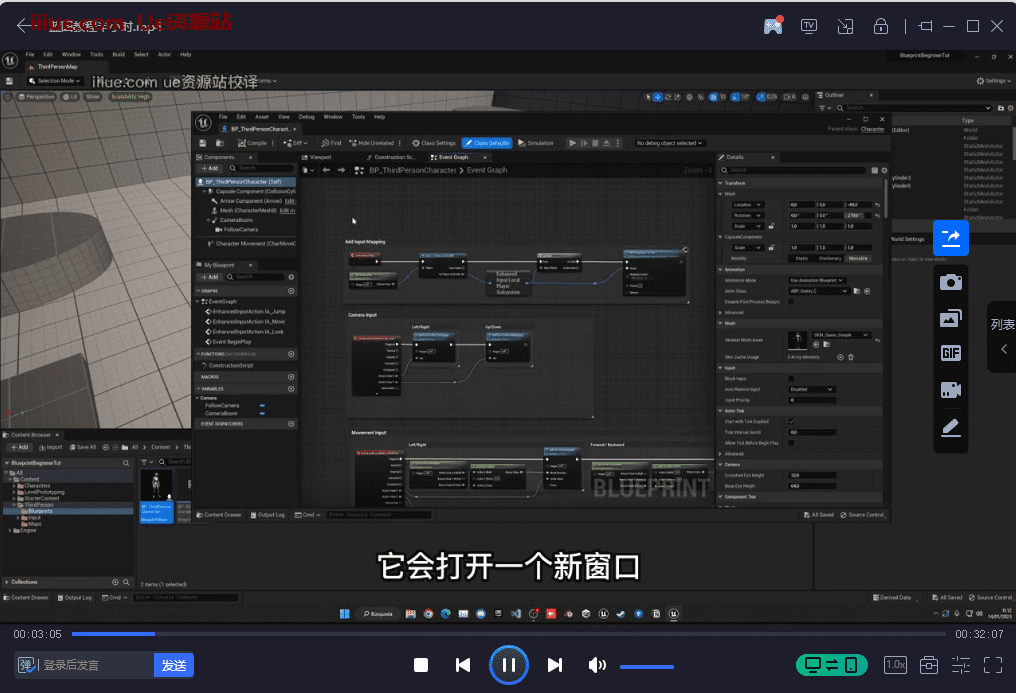The height and width of the screenshot is (693, 1016).
Task: Pause the video playback
Action: [x=508, y=665]
